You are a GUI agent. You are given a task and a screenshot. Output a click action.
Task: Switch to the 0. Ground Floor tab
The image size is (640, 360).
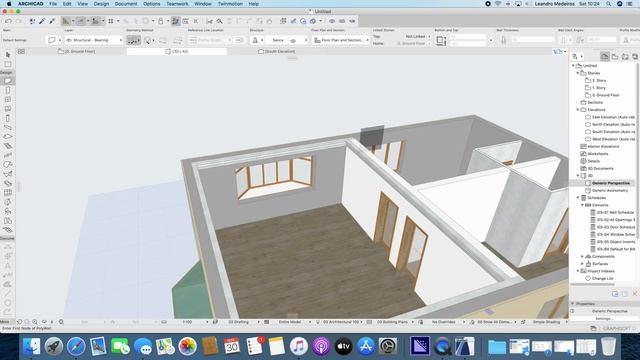[x=76, y=51]
